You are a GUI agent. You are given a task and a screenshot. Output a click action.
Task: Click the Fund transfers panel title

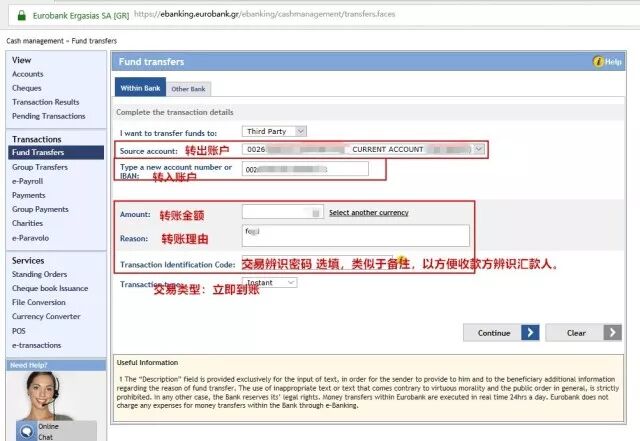click(x=151, y=62)
